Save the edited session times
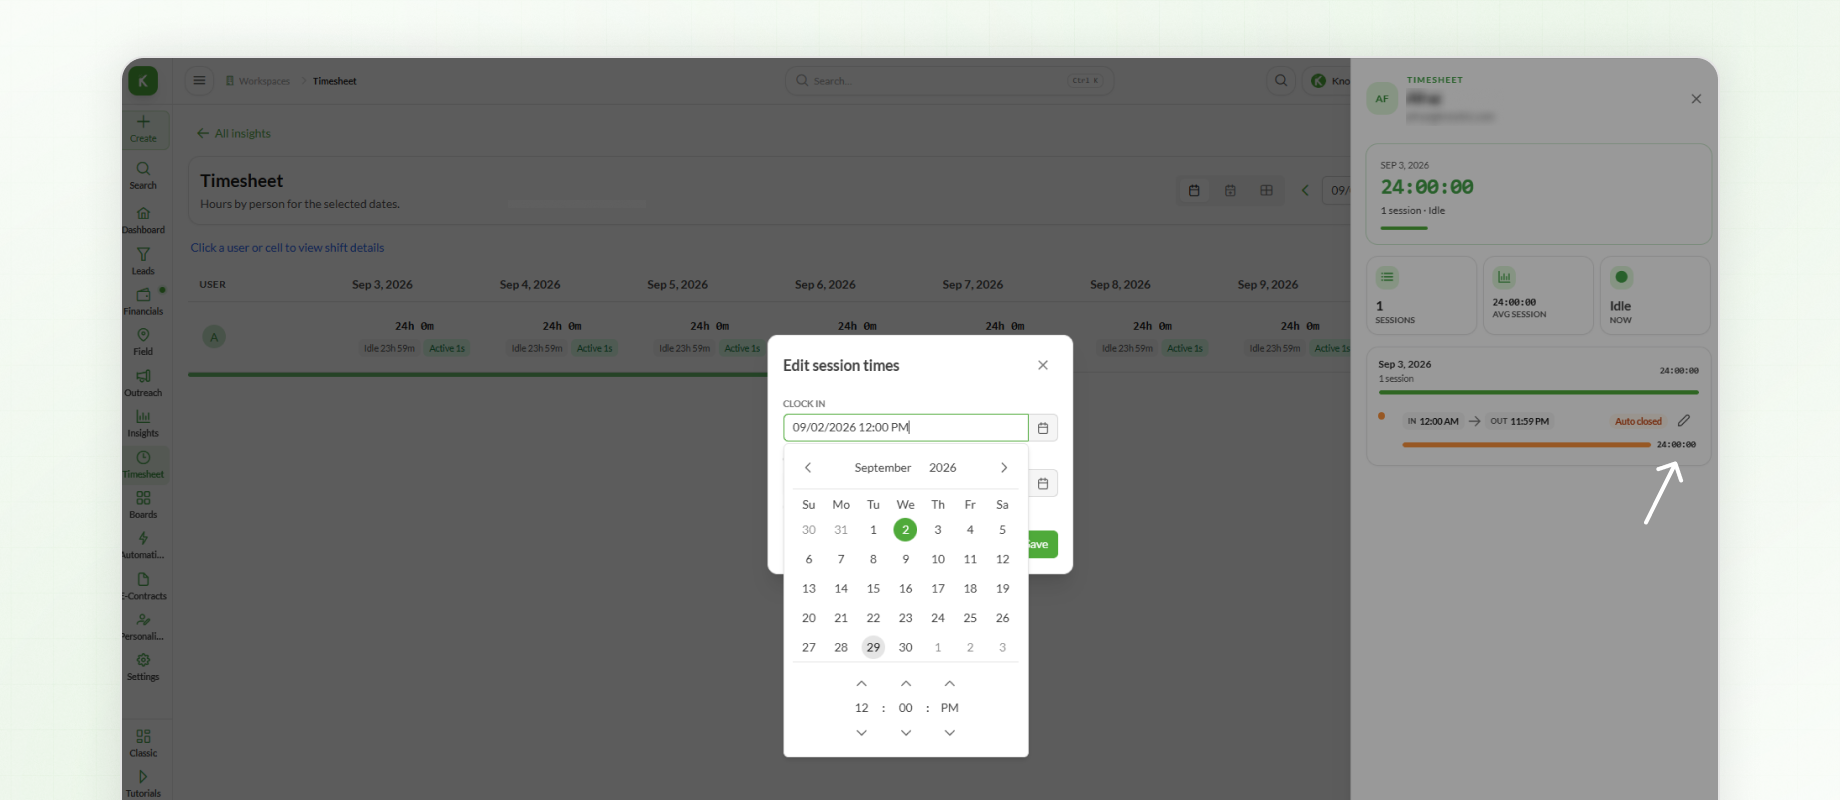Image resolution: width=1840 pixels, height=800 pixels. pos(1040,544)
